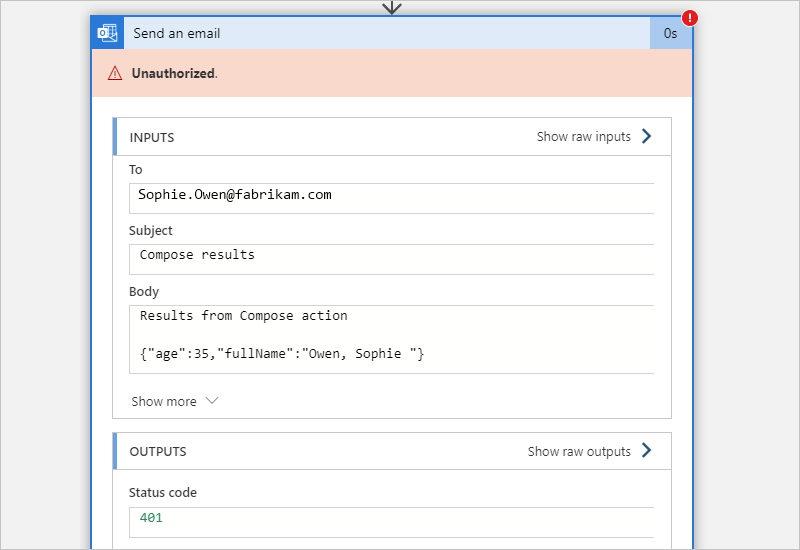Open Show raw inputs

(x=583, y=137)
